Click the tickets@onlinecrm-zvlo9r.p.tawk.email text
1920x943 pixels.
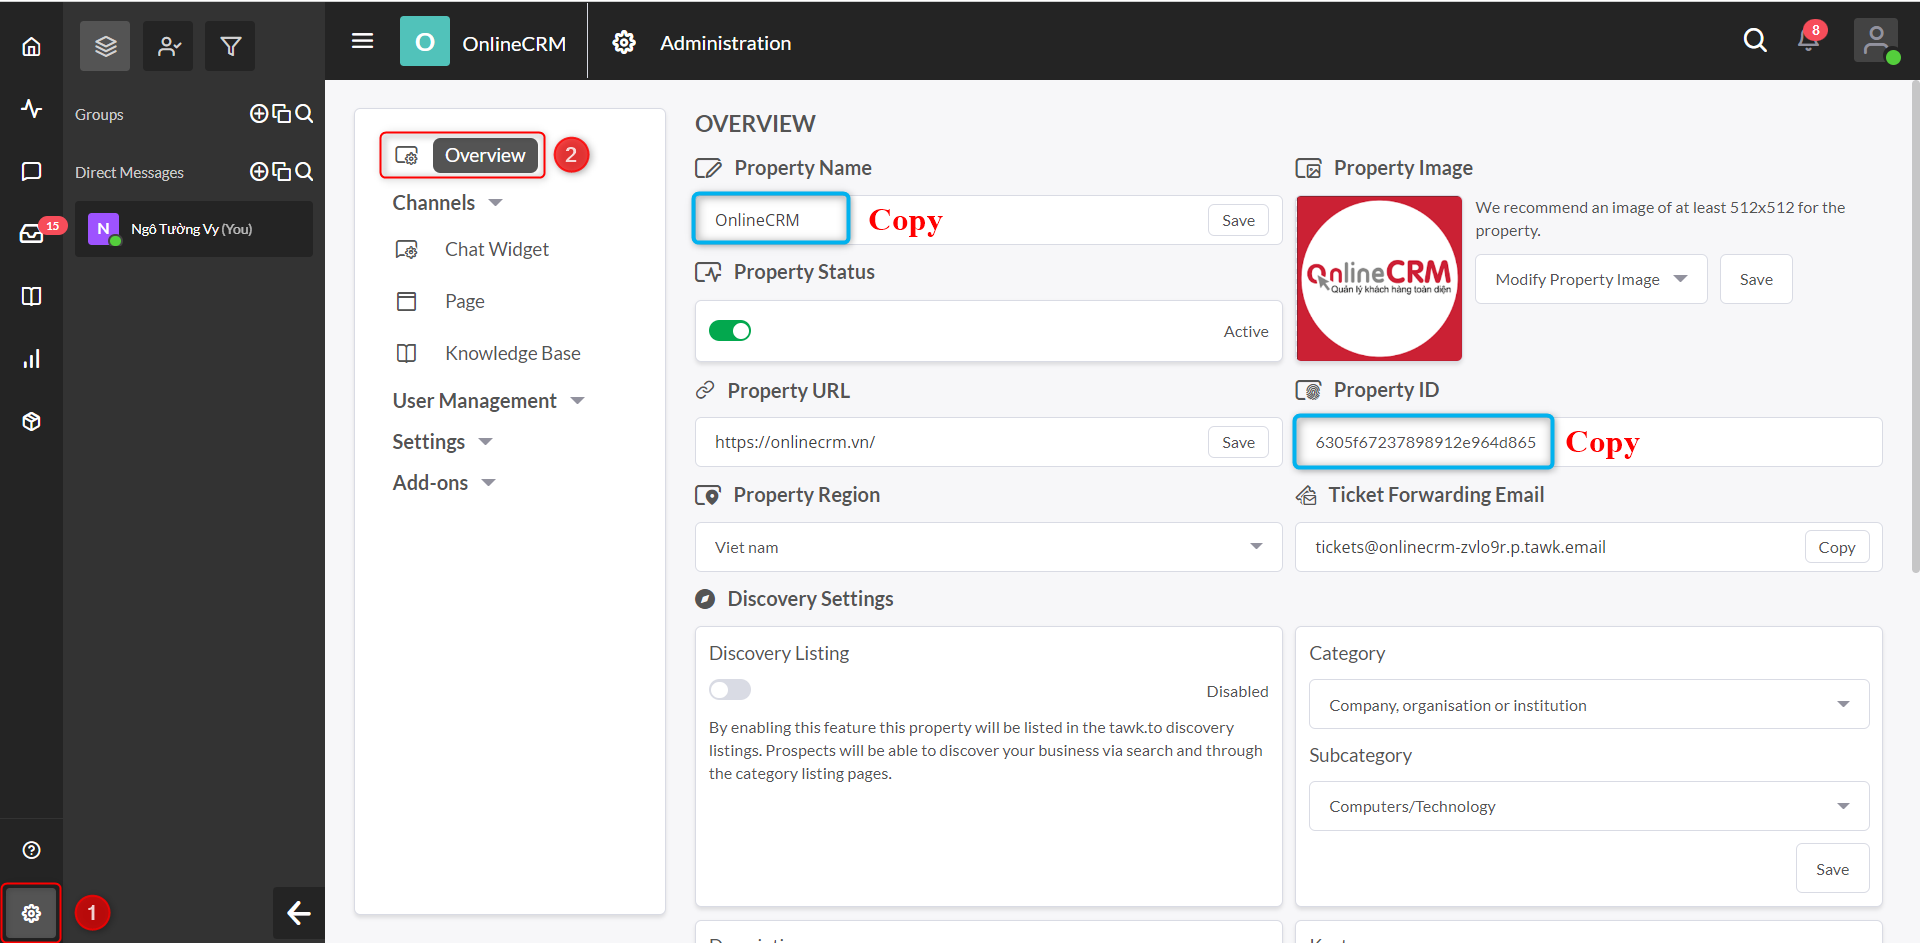(x=1460, y=547)
